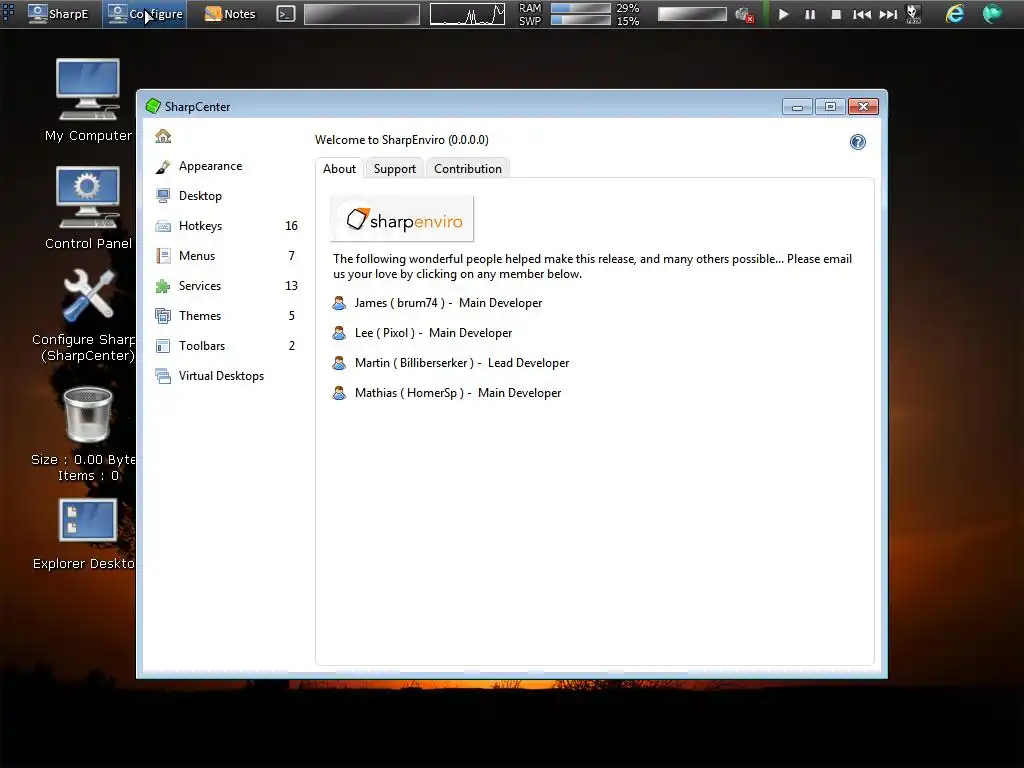Click the RAM usage bar
This screenshot has height=768, width=1024.
pyautogui.click(x=581, y=8)
